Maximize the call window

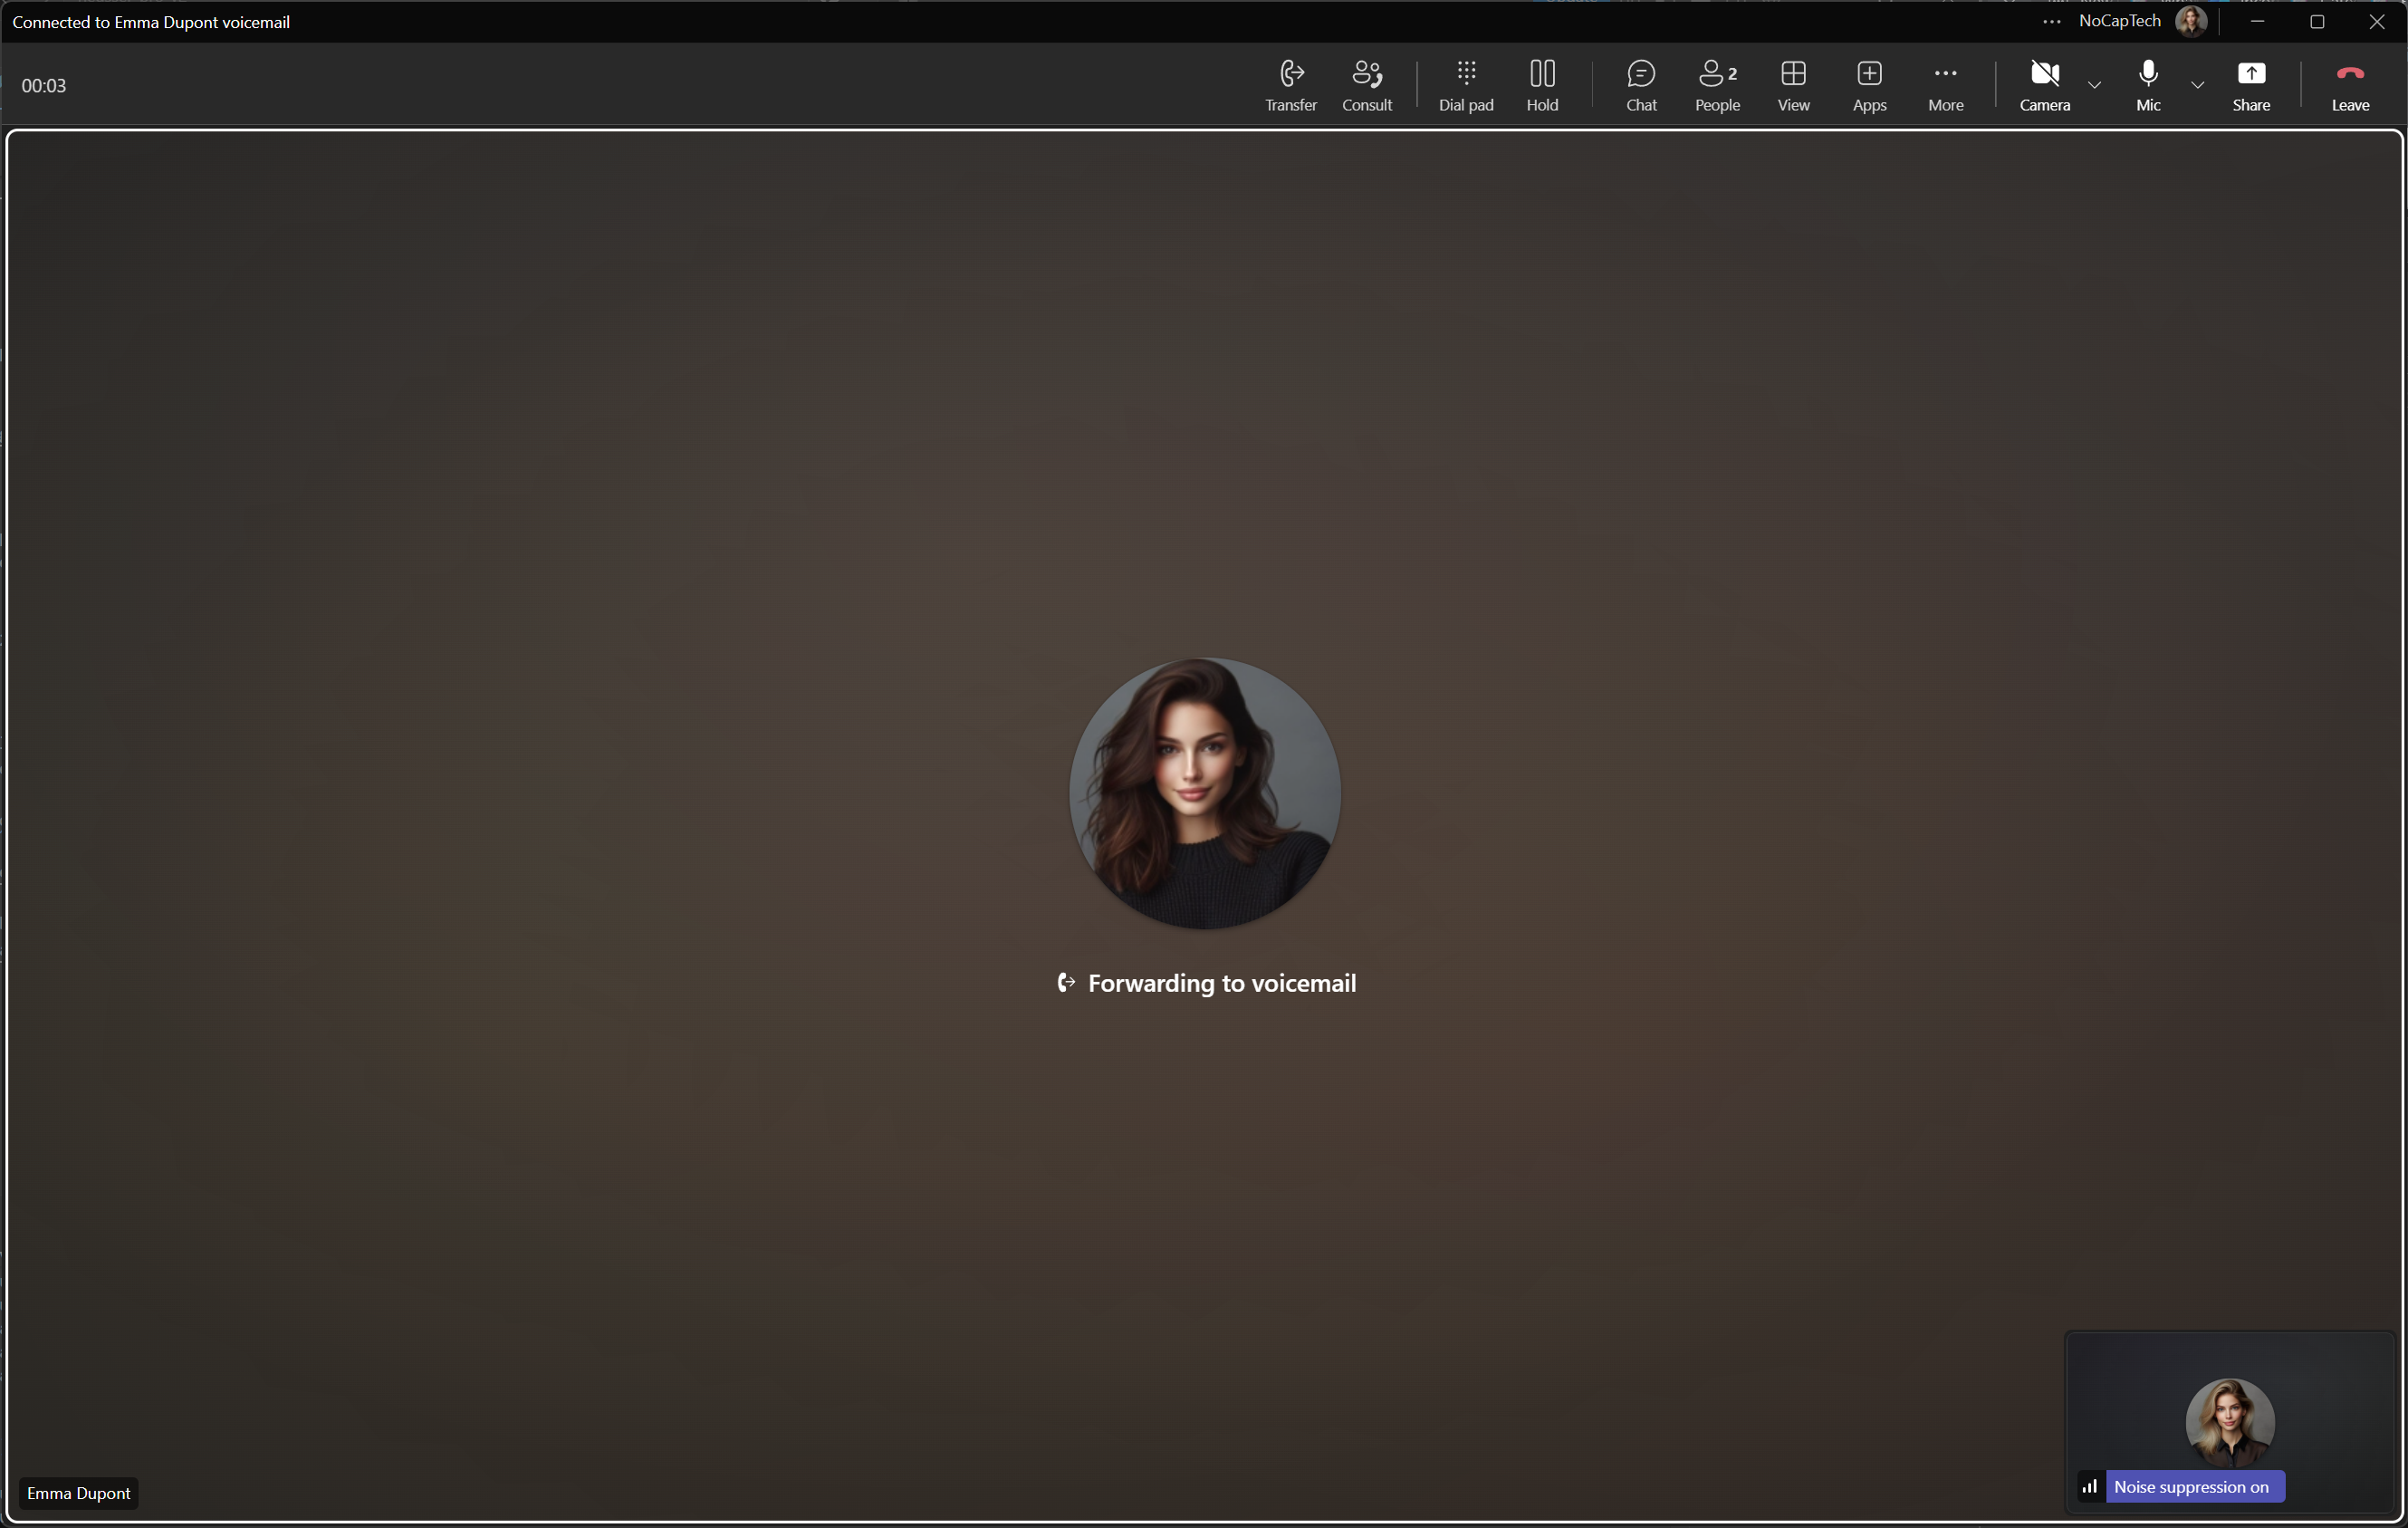(x=2317, y=21)
